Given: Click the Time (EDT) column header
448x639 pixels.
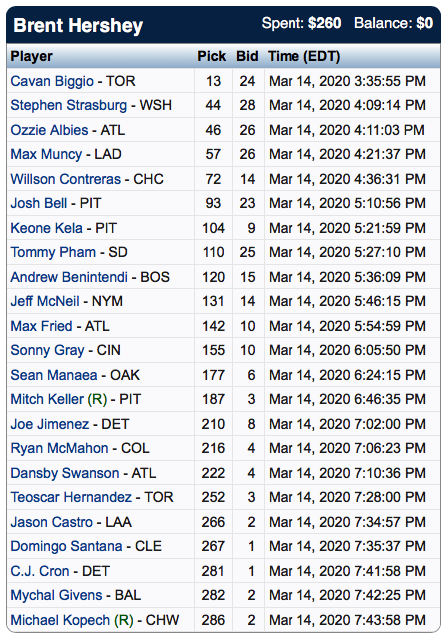Looking at the screenshot, I should click(304, 56).
